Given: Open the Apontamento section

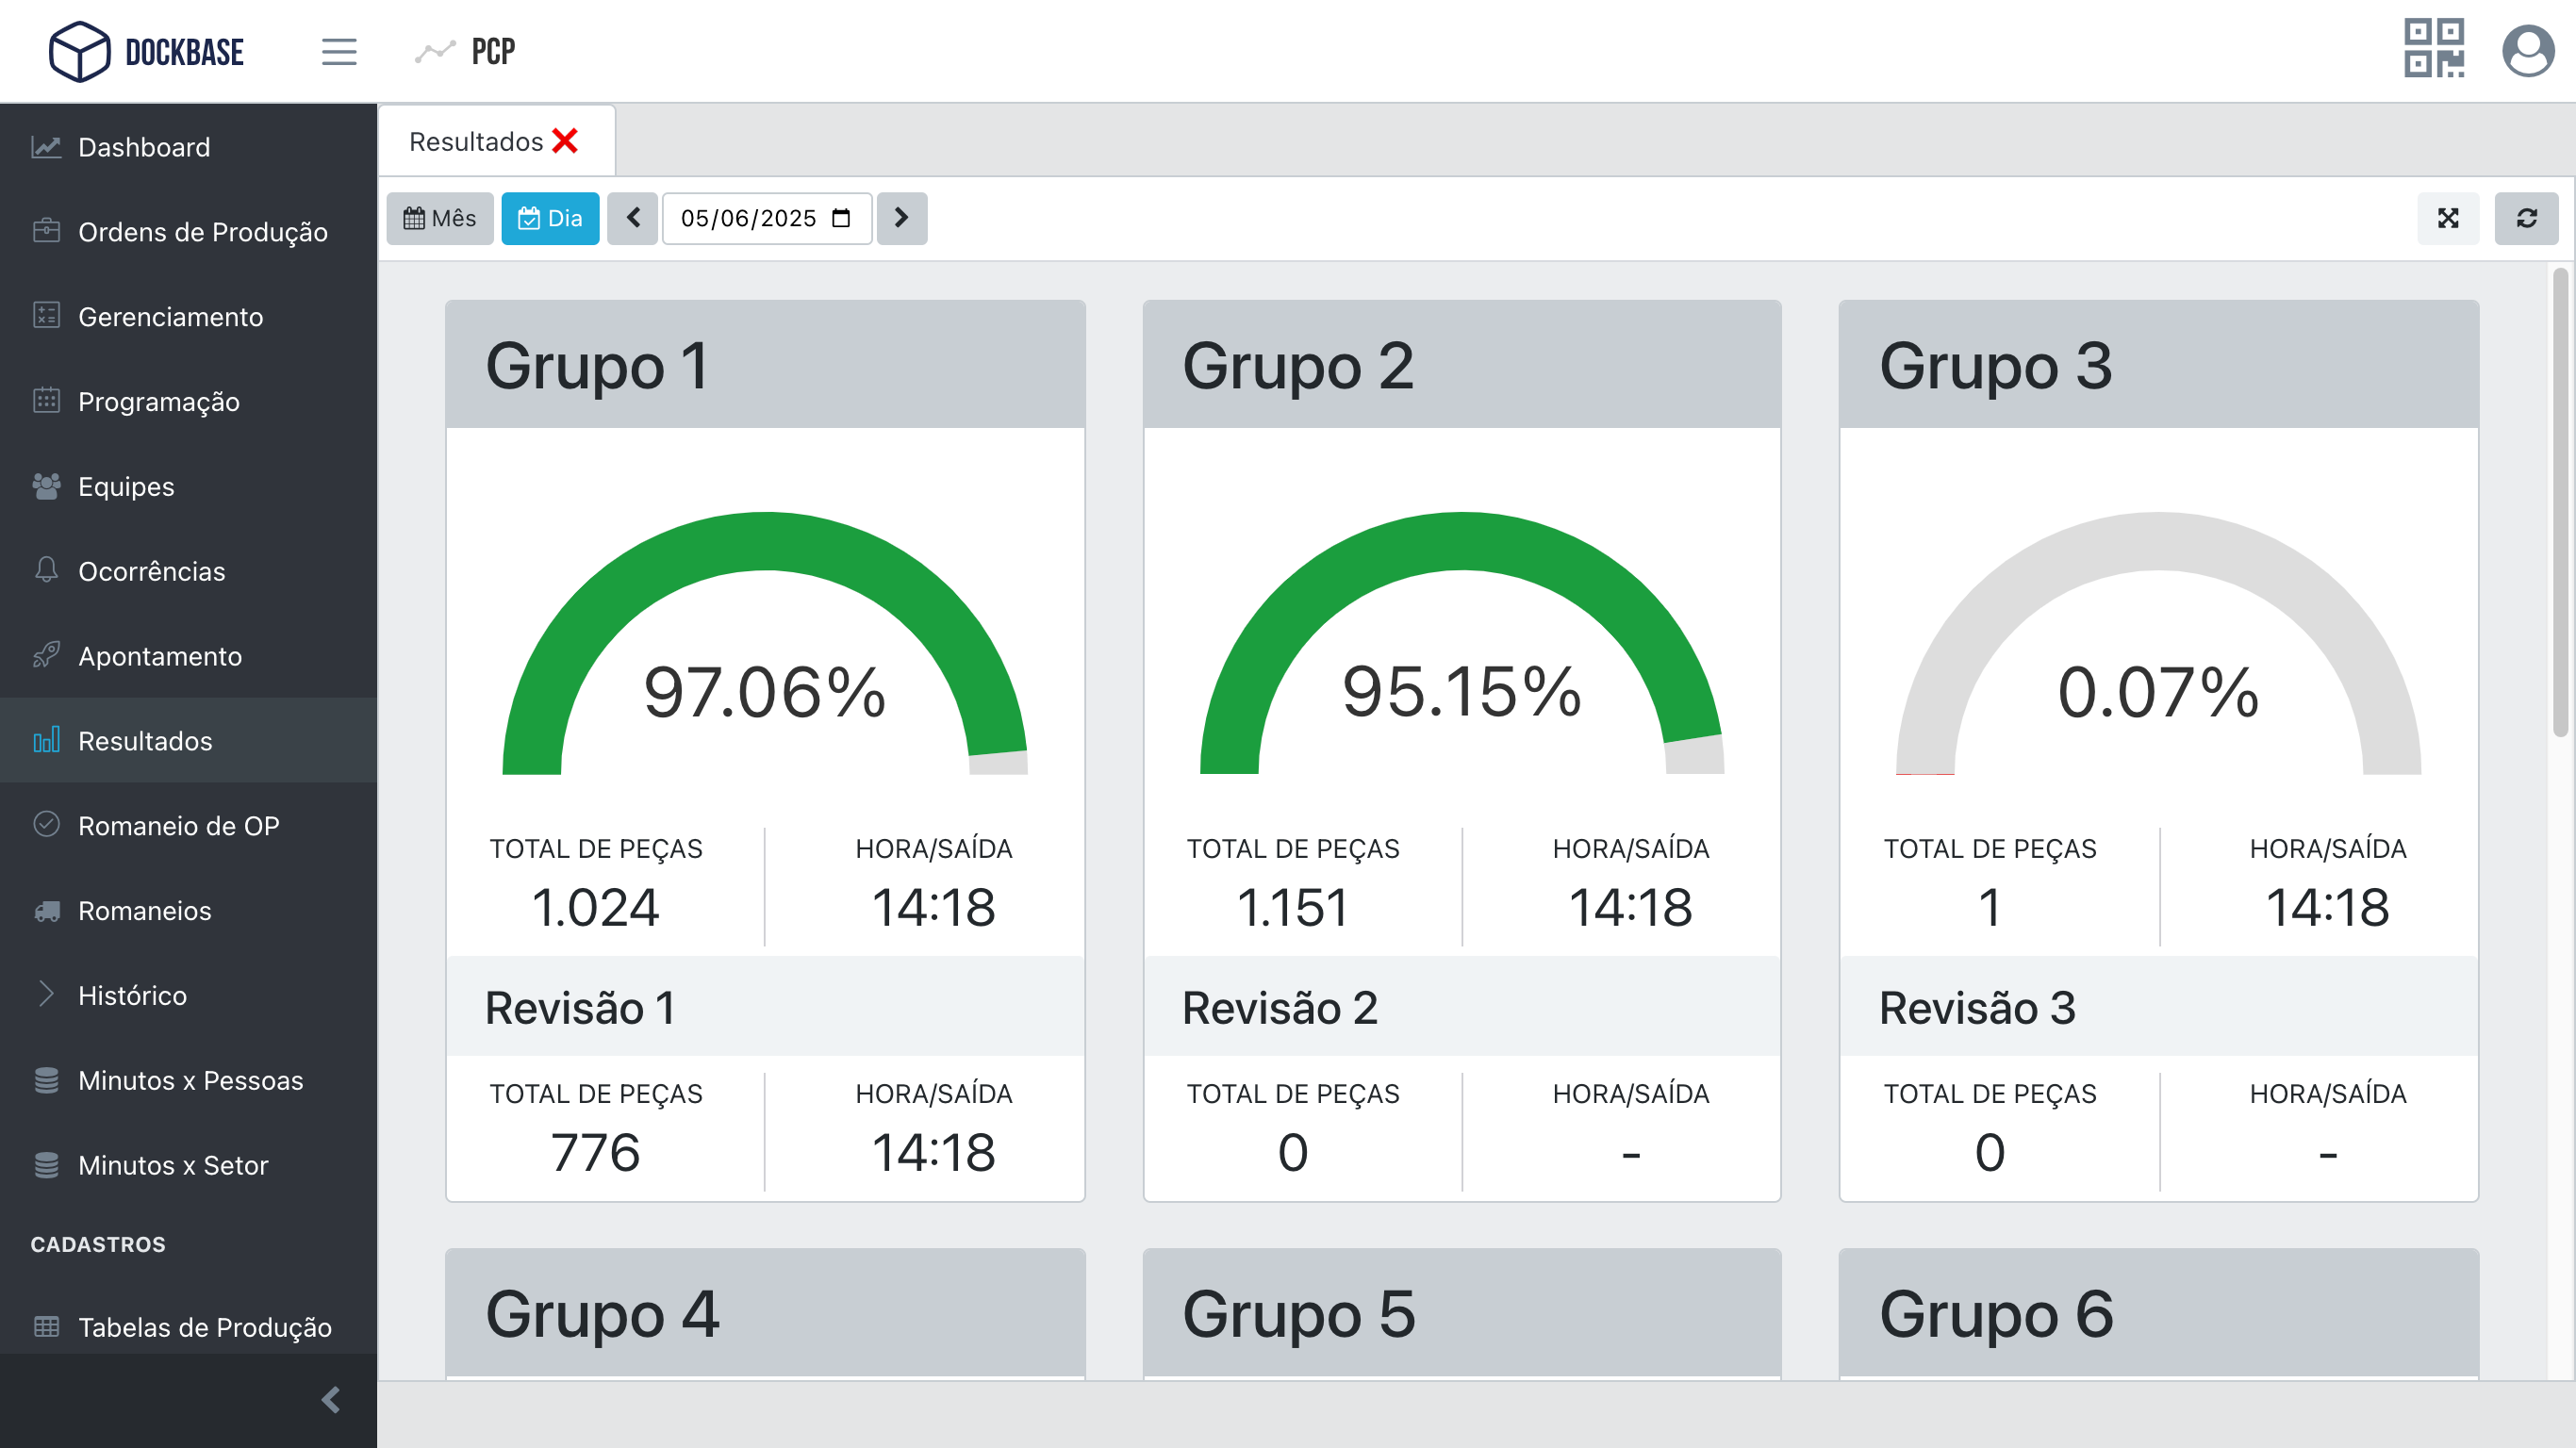Looking at the screenshot, I should coord(160,656).
